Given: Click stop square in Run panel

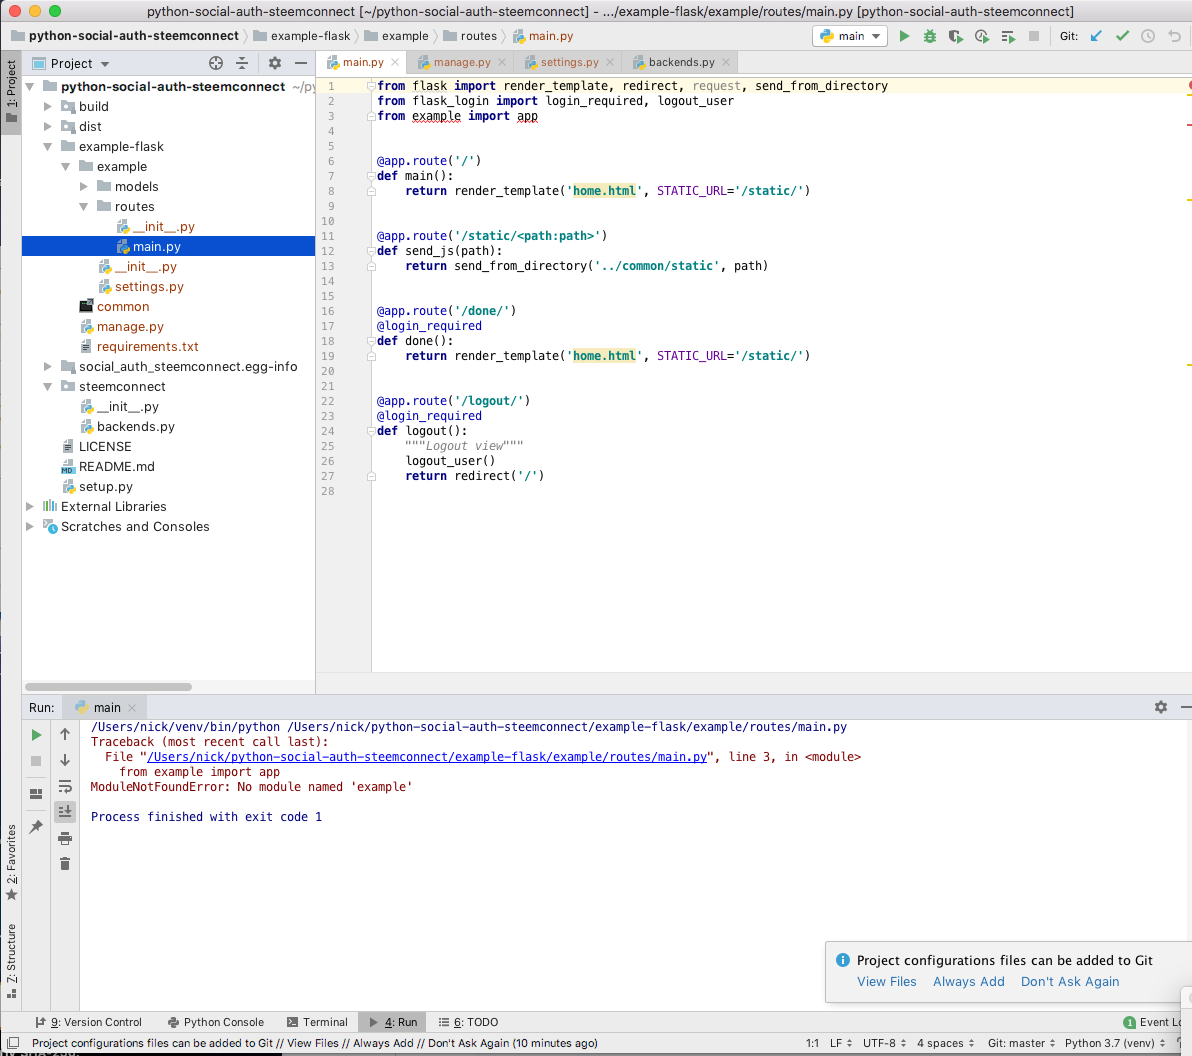Looking at the screenshot, I should click(x=36, y=761).
